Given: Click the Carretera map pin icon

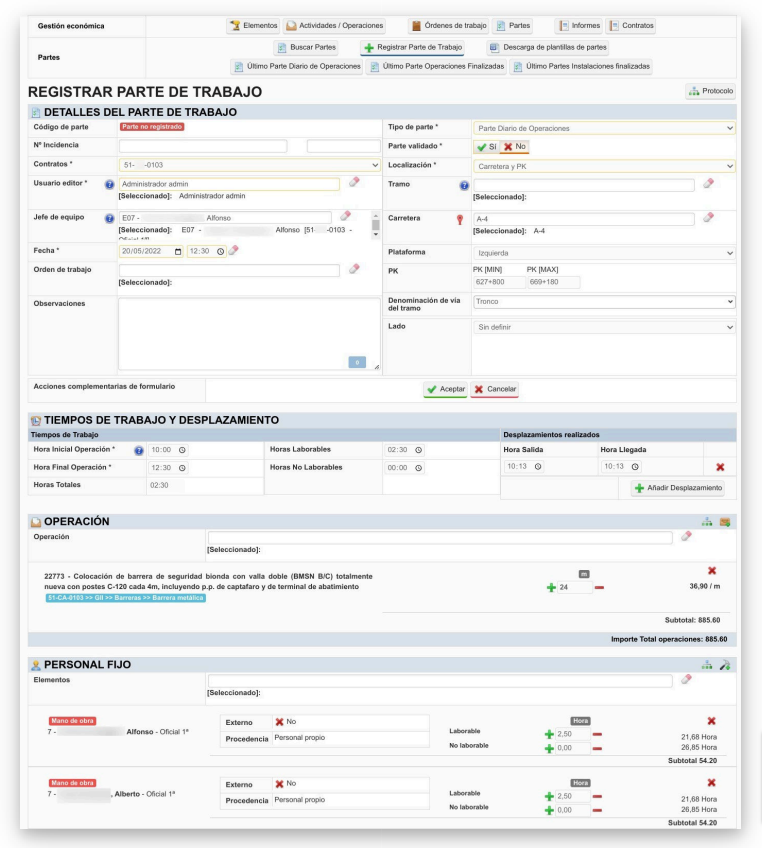Looking at the screenshot, I should coord(460,220).
